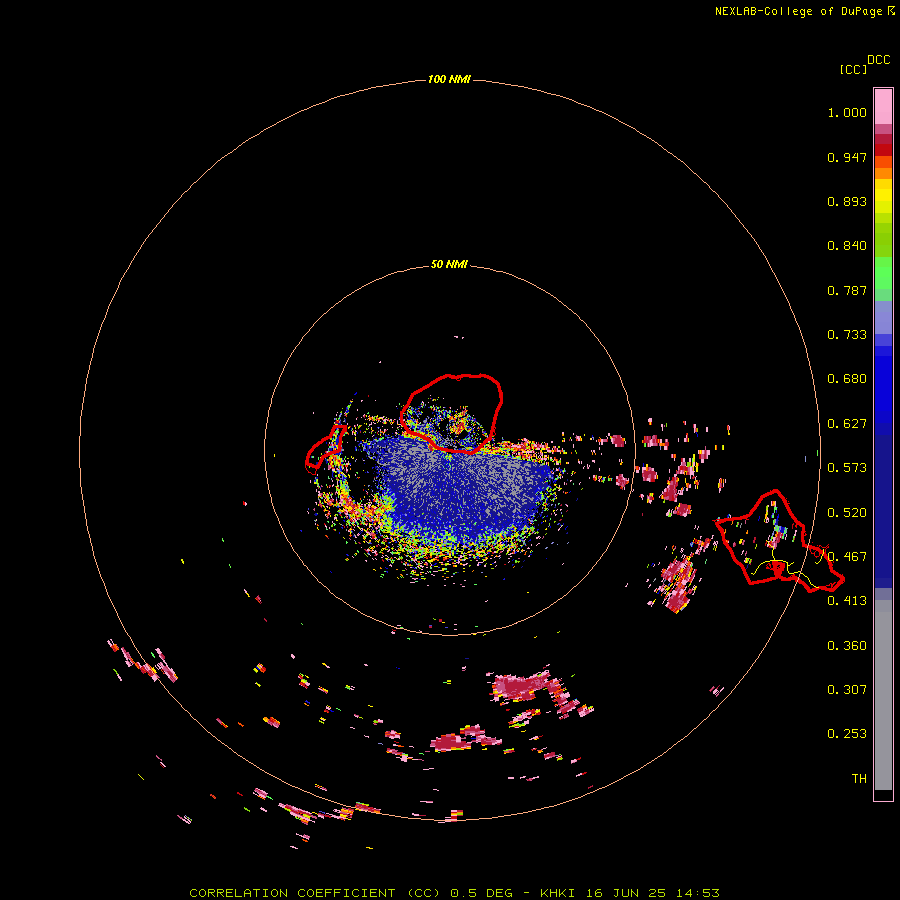Screen dimensions: 900x900
Task: Select the 1.000 color bar value
Action: [847, 112]
